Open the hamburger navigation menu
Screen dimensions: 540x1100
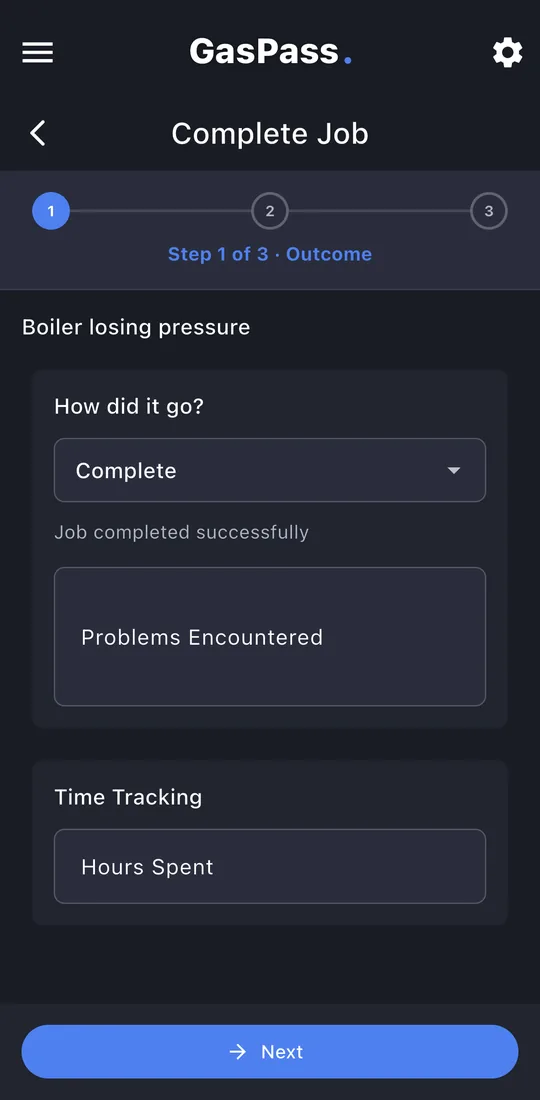pyautogui.click(x=38, y=53)
